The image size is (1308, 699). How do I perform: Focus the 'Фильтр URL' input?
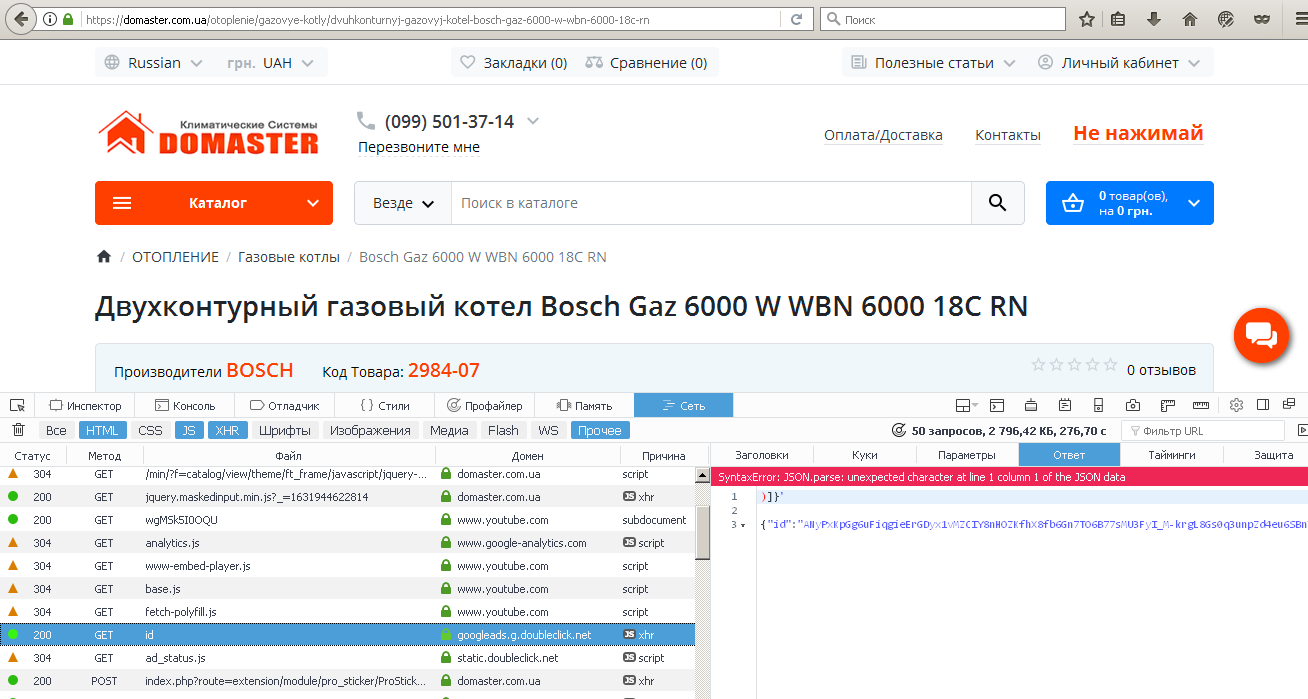click(x=1203, y=431)
